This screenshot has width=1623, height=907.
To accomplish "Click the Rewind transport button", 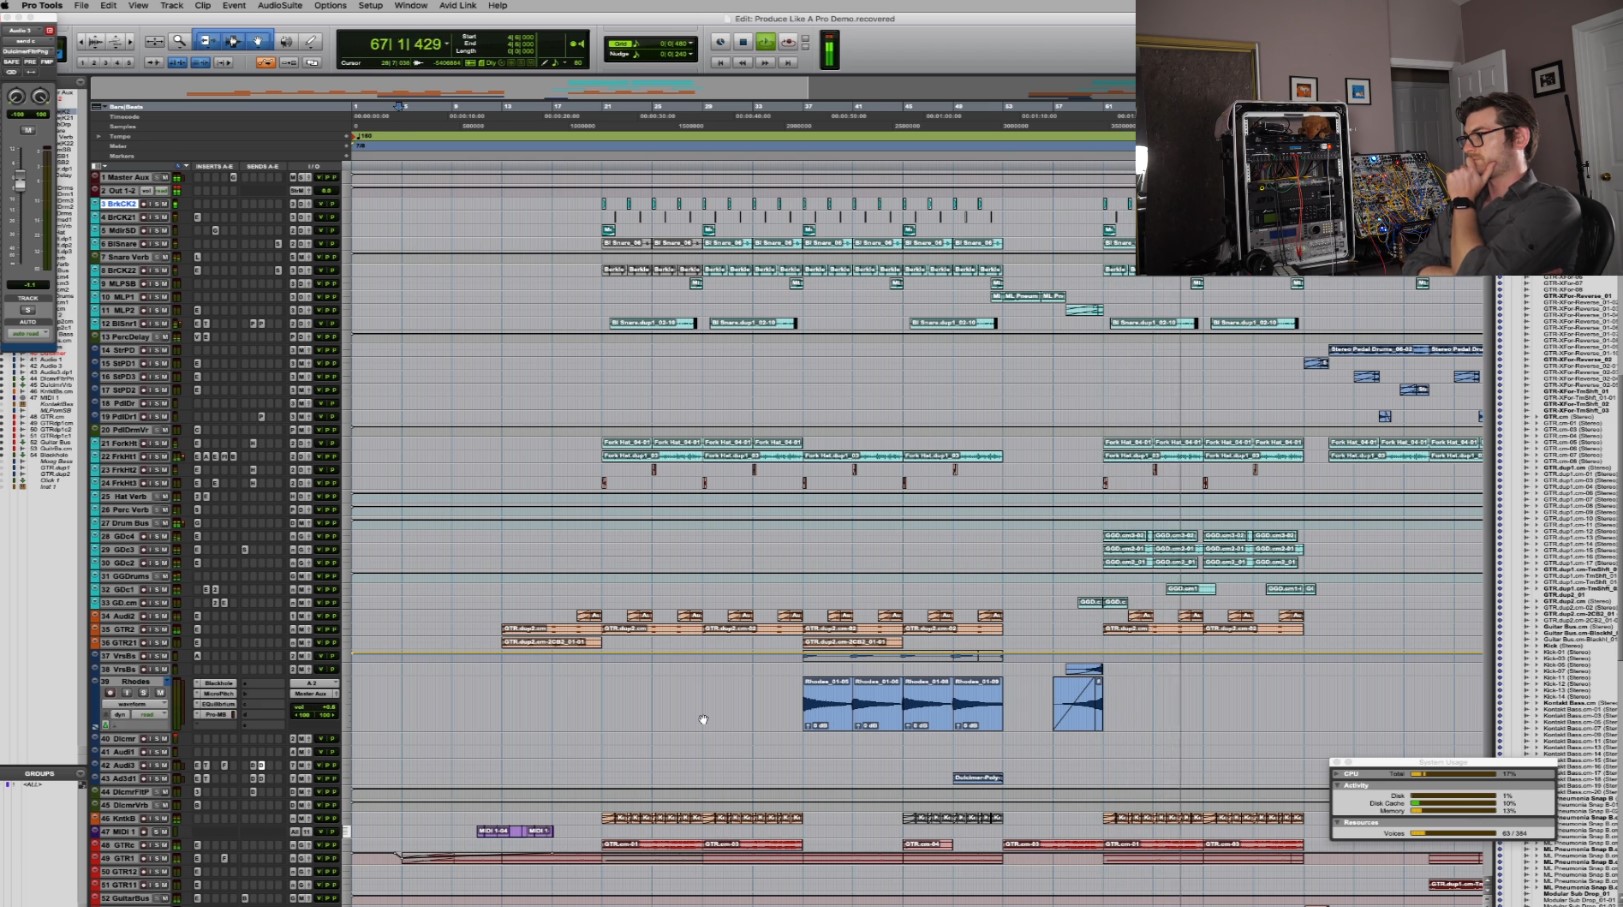I will [742, 62].
